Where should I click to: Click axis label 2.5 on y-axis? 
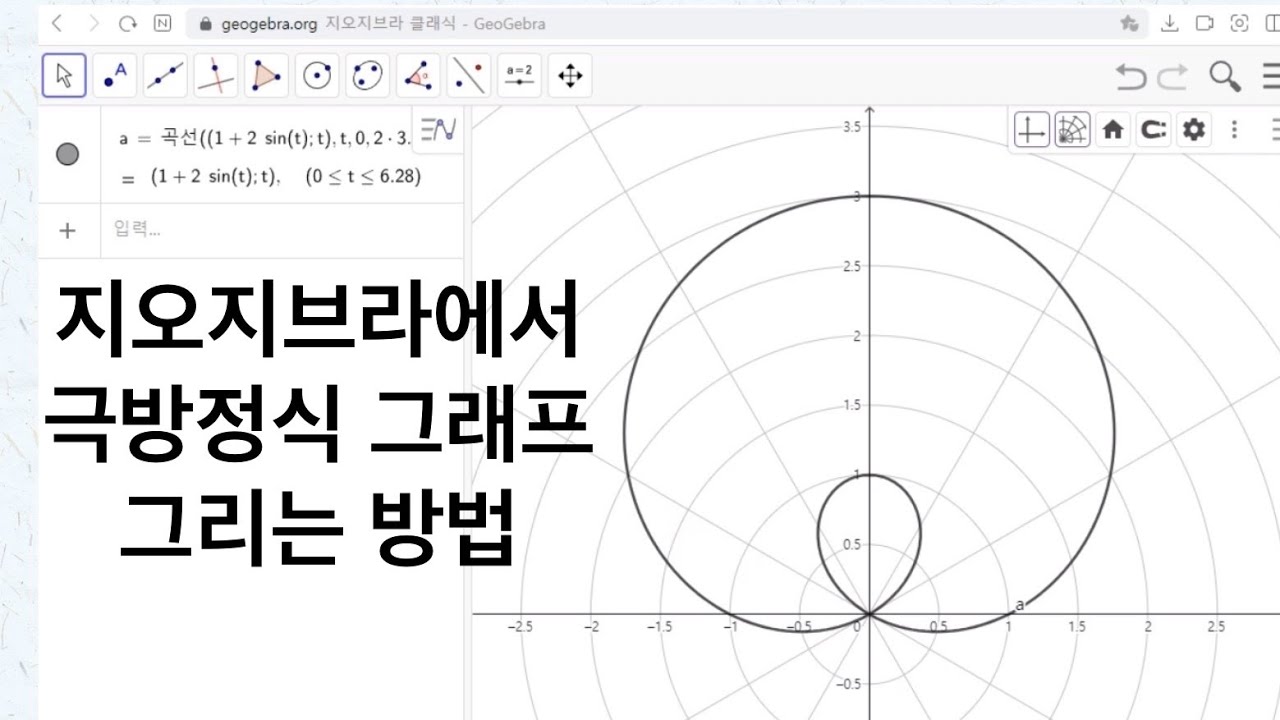(852, 266)
